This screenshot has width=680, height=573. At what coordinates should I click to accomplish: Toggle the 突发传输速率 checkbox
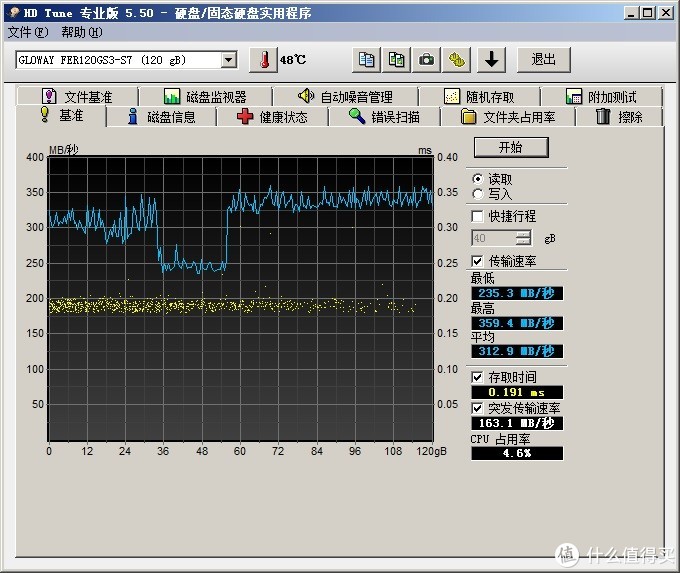click(477, 408)
